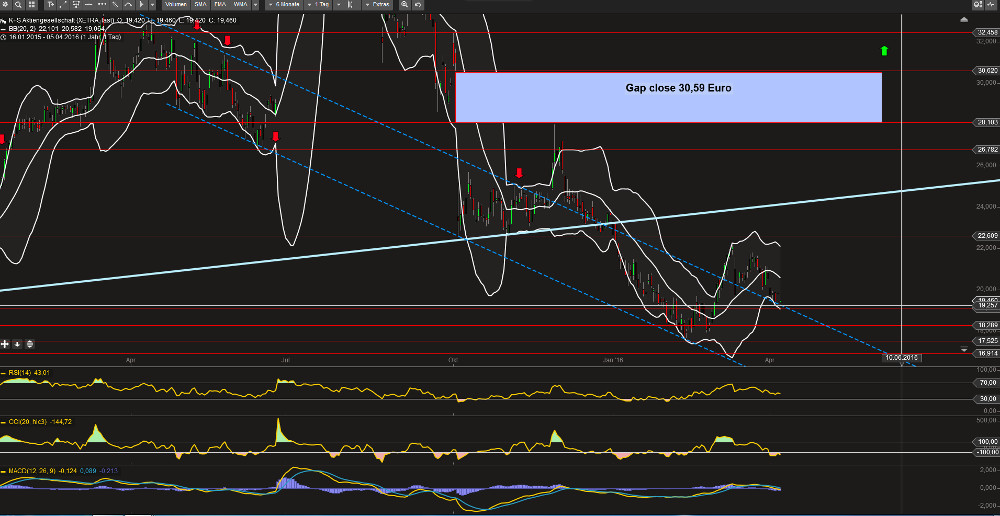This screenshot has width=1000, height=516.
Task: Open the 1 Tag interval dropdown
Action: (x=320, y=4)
